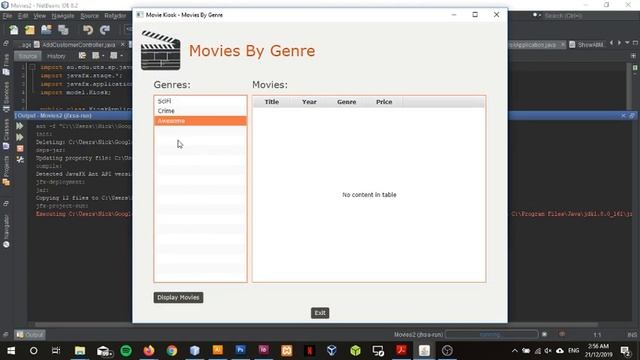Click the Save All icon in NetBeans toolbar
This screenshot has width=640, height=360.
pyautogui.click(x=63, y=30)
